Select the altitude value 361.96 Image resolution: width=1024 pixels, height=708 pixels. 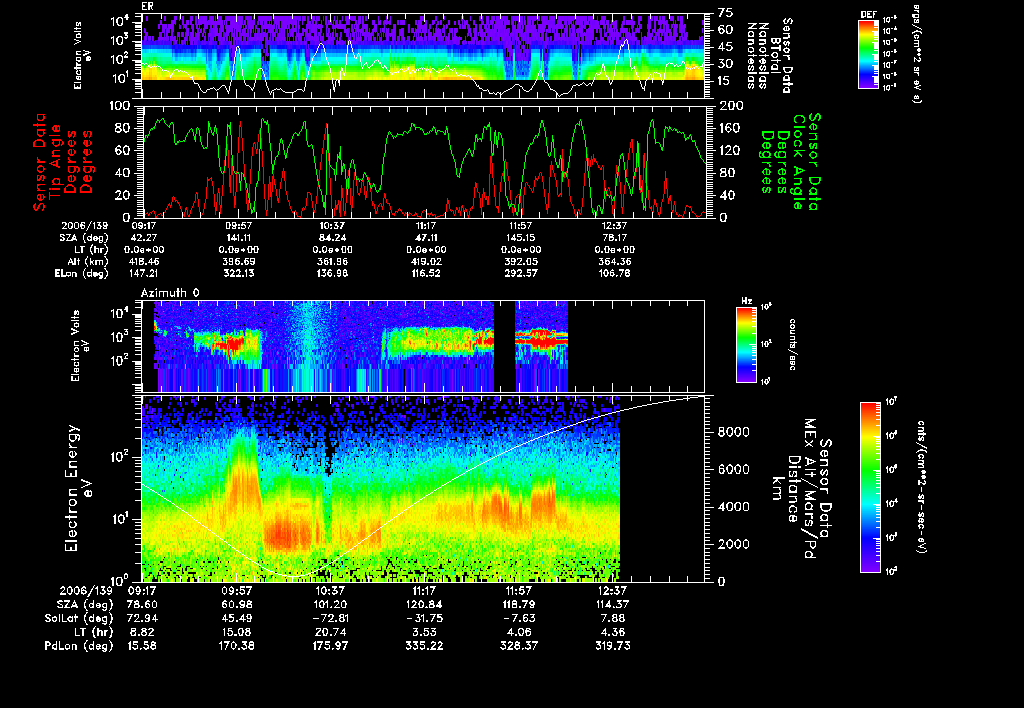tap(332, 262)
